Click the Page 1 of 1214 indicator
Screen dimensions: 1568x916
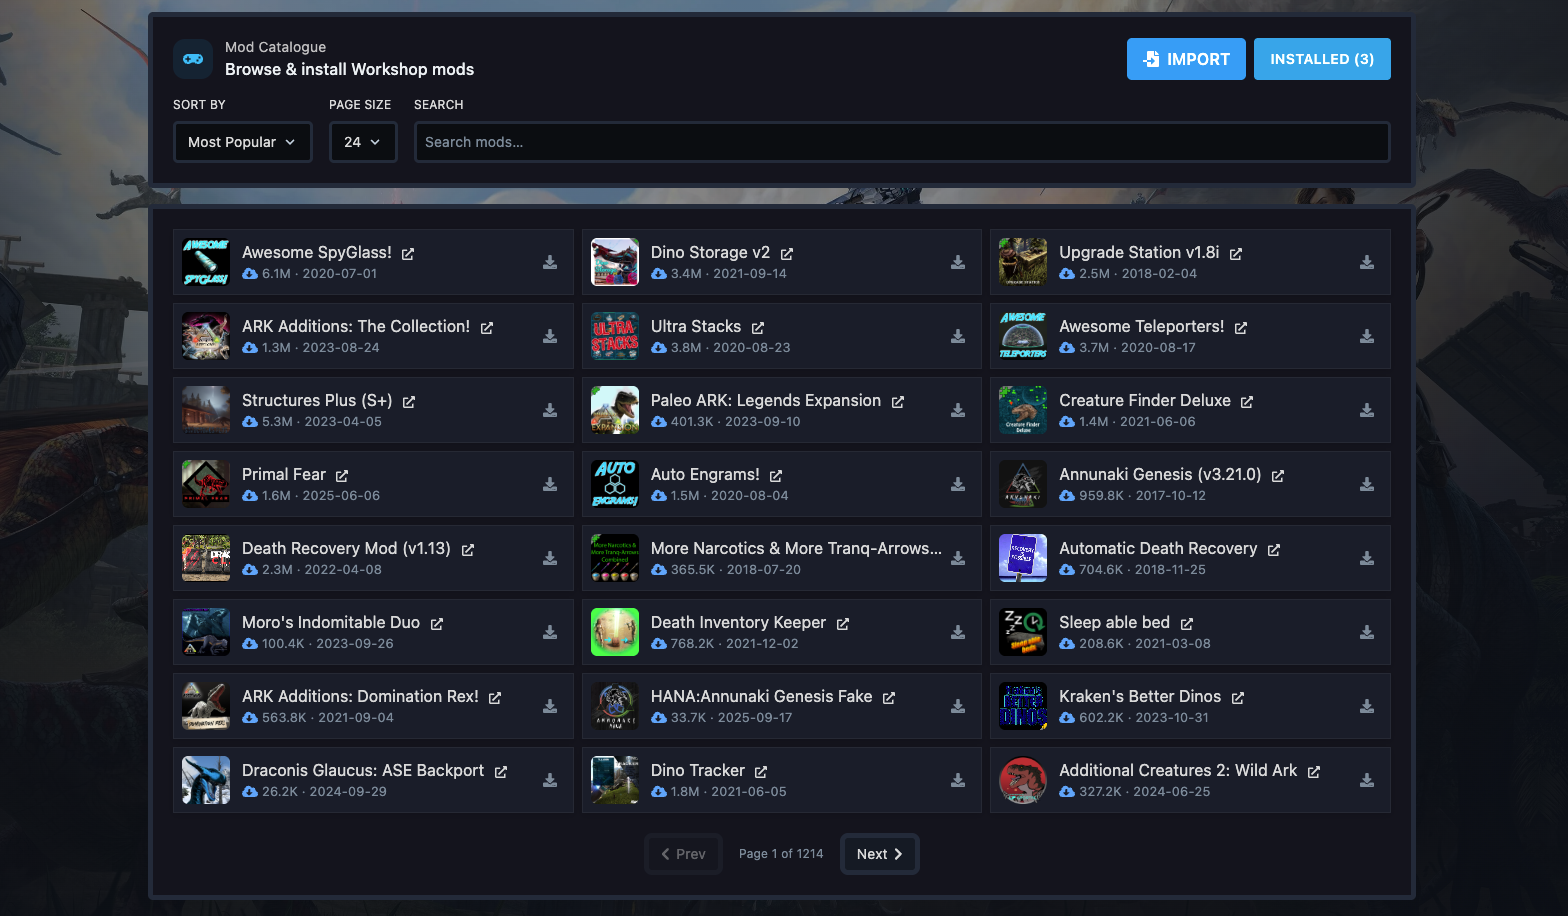781,854
